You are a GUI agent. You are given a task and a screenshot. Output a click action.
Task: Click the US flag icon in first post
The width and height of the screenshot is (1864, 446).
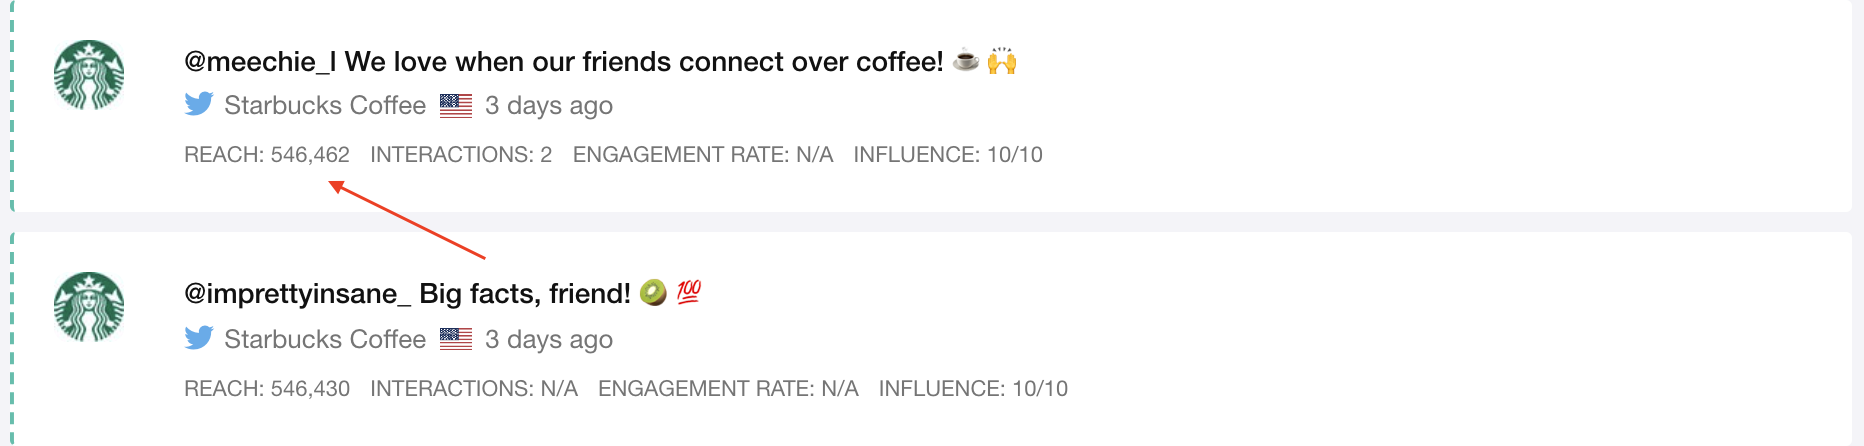click(456, 105)
